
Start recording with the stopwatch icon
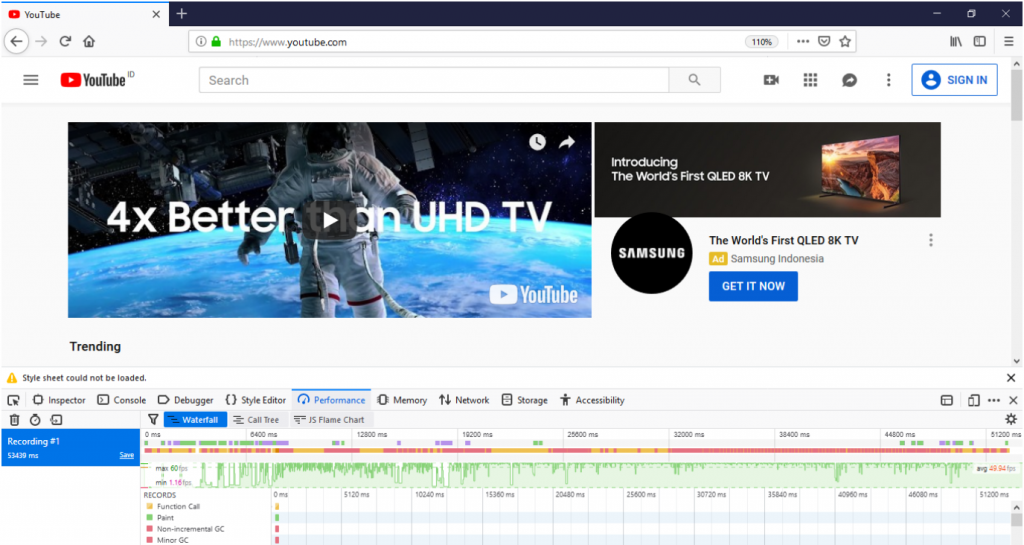(35, 420)
